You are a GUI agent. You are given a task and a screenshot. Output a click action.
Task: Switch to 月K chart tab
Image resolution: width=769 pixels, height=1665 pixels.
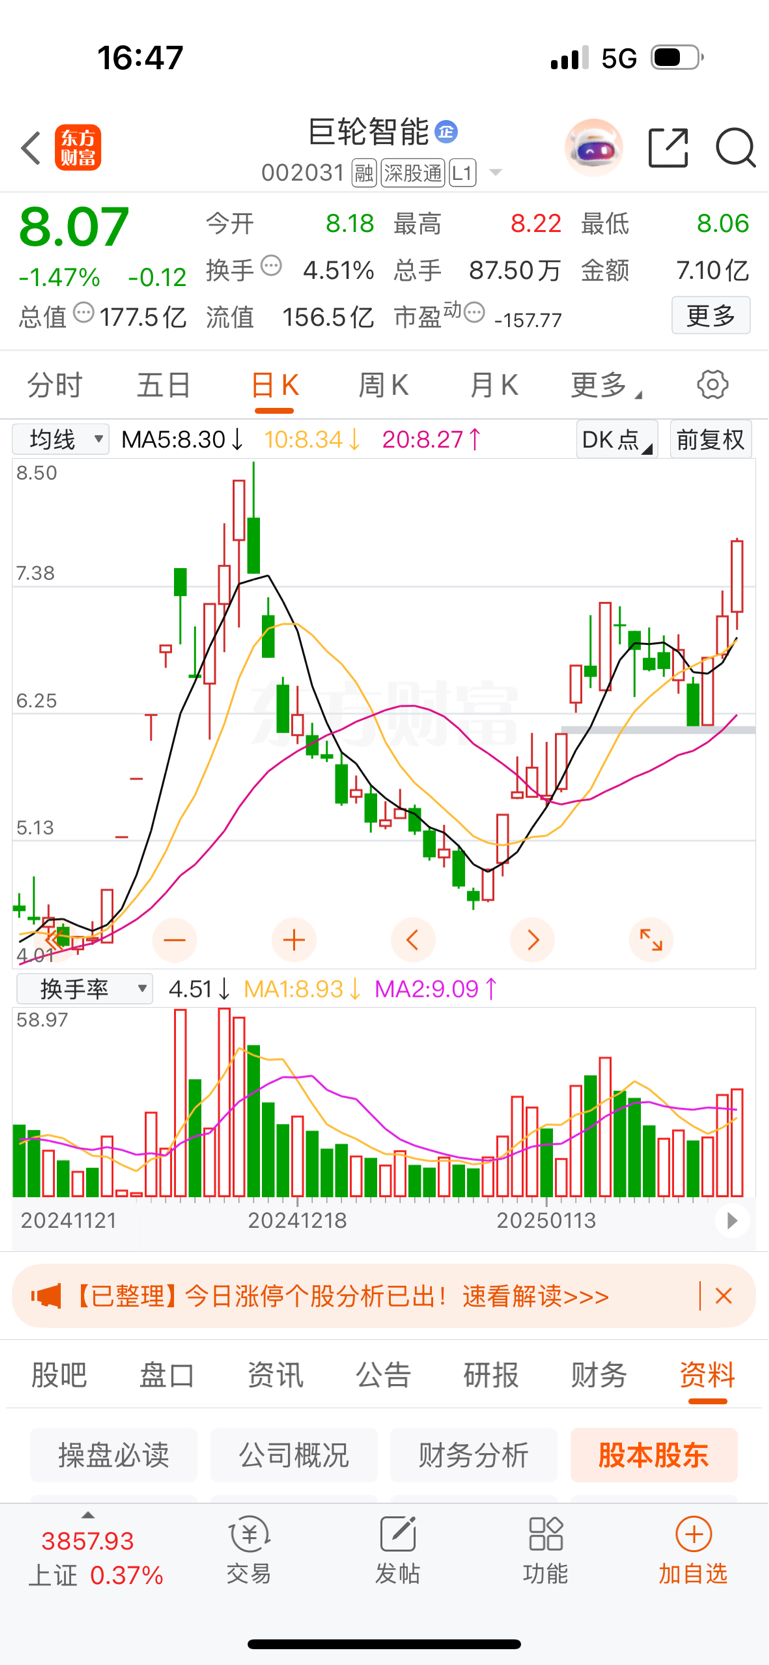click(x=493, y=385)
